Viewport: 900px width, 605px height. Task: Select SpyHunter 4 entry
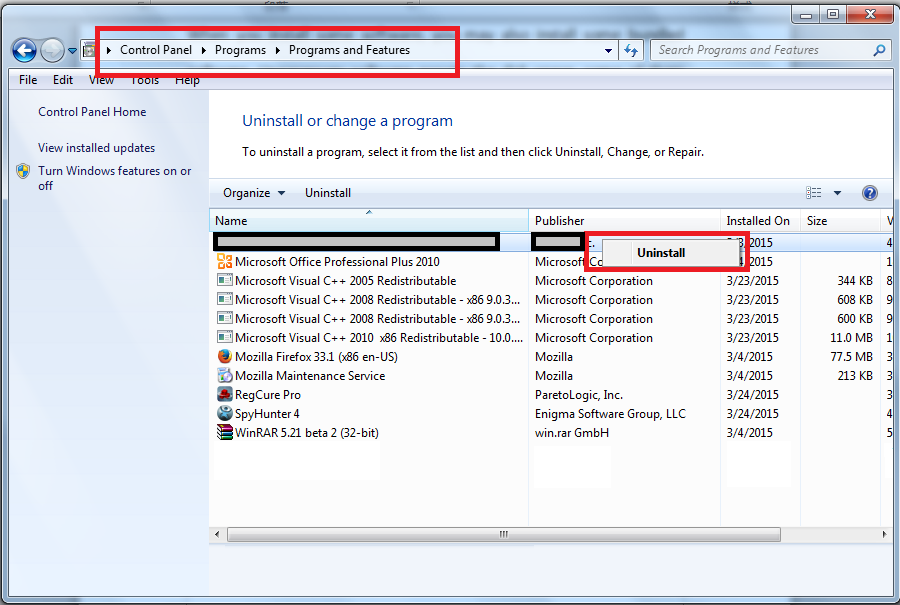(267, 413)
